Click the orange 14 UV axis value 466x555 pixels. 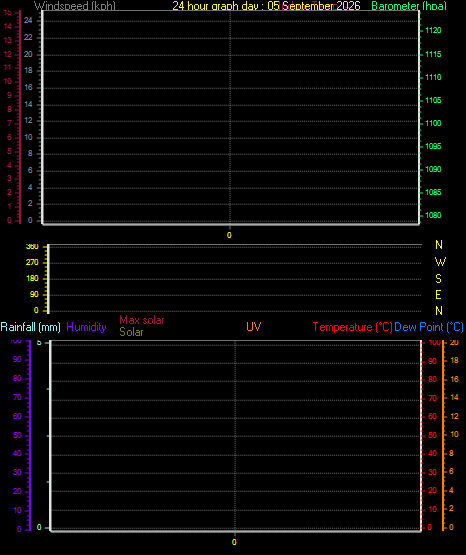coord(454,397)
